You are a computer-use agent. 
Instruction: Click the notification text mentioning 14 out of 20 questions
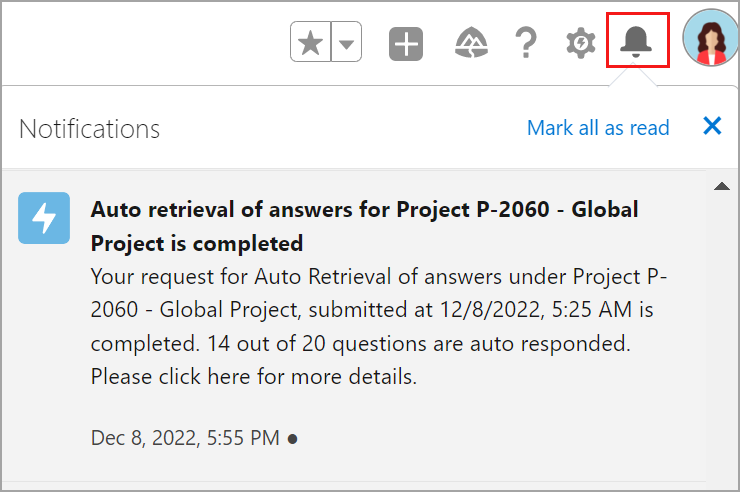coord(419,343)
